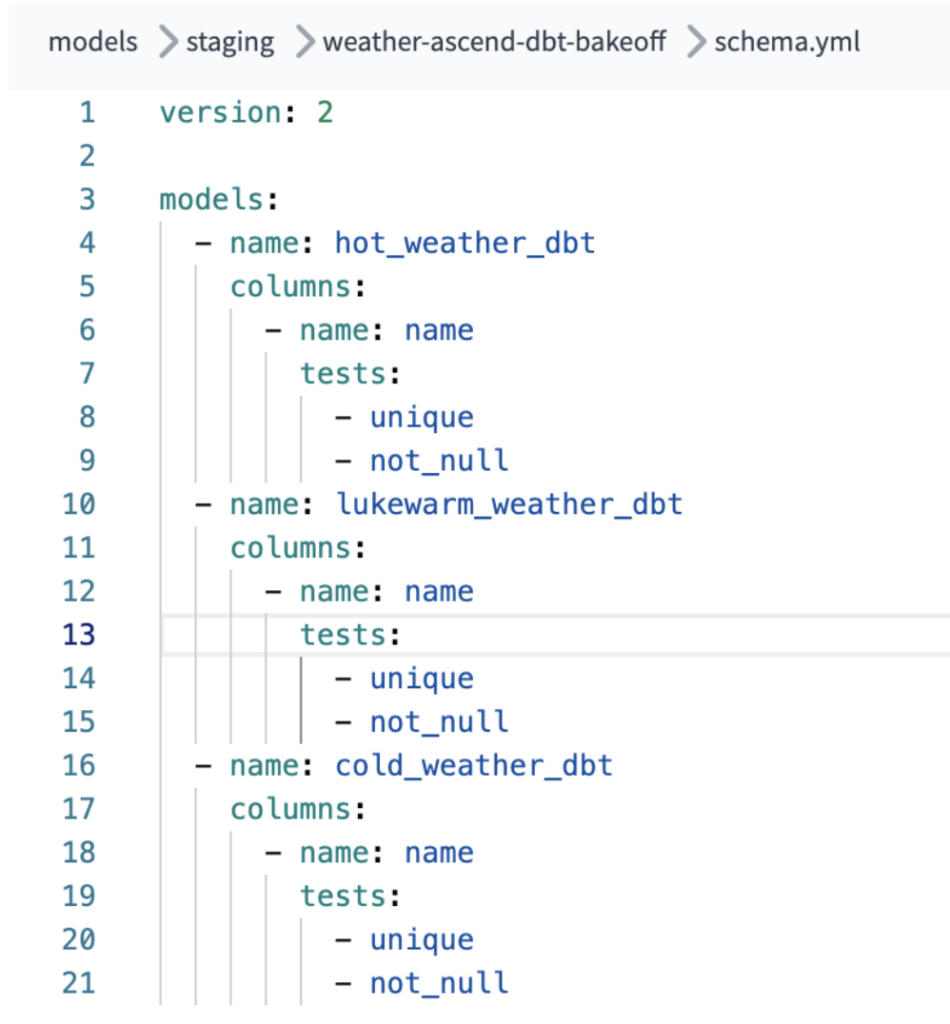
Task: Click the chevron before staging breadcrumb
Action: coord(169,43)
